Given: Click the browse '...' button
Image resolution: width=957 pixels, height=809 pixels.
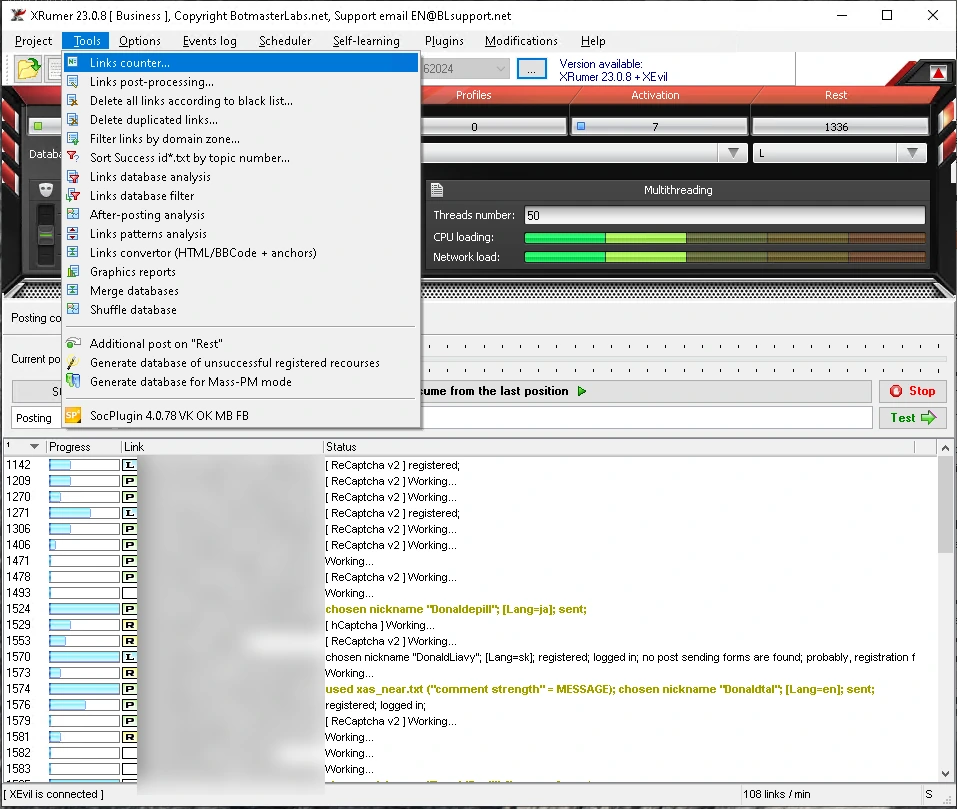Looking at the screenshot, I should 532,68.
